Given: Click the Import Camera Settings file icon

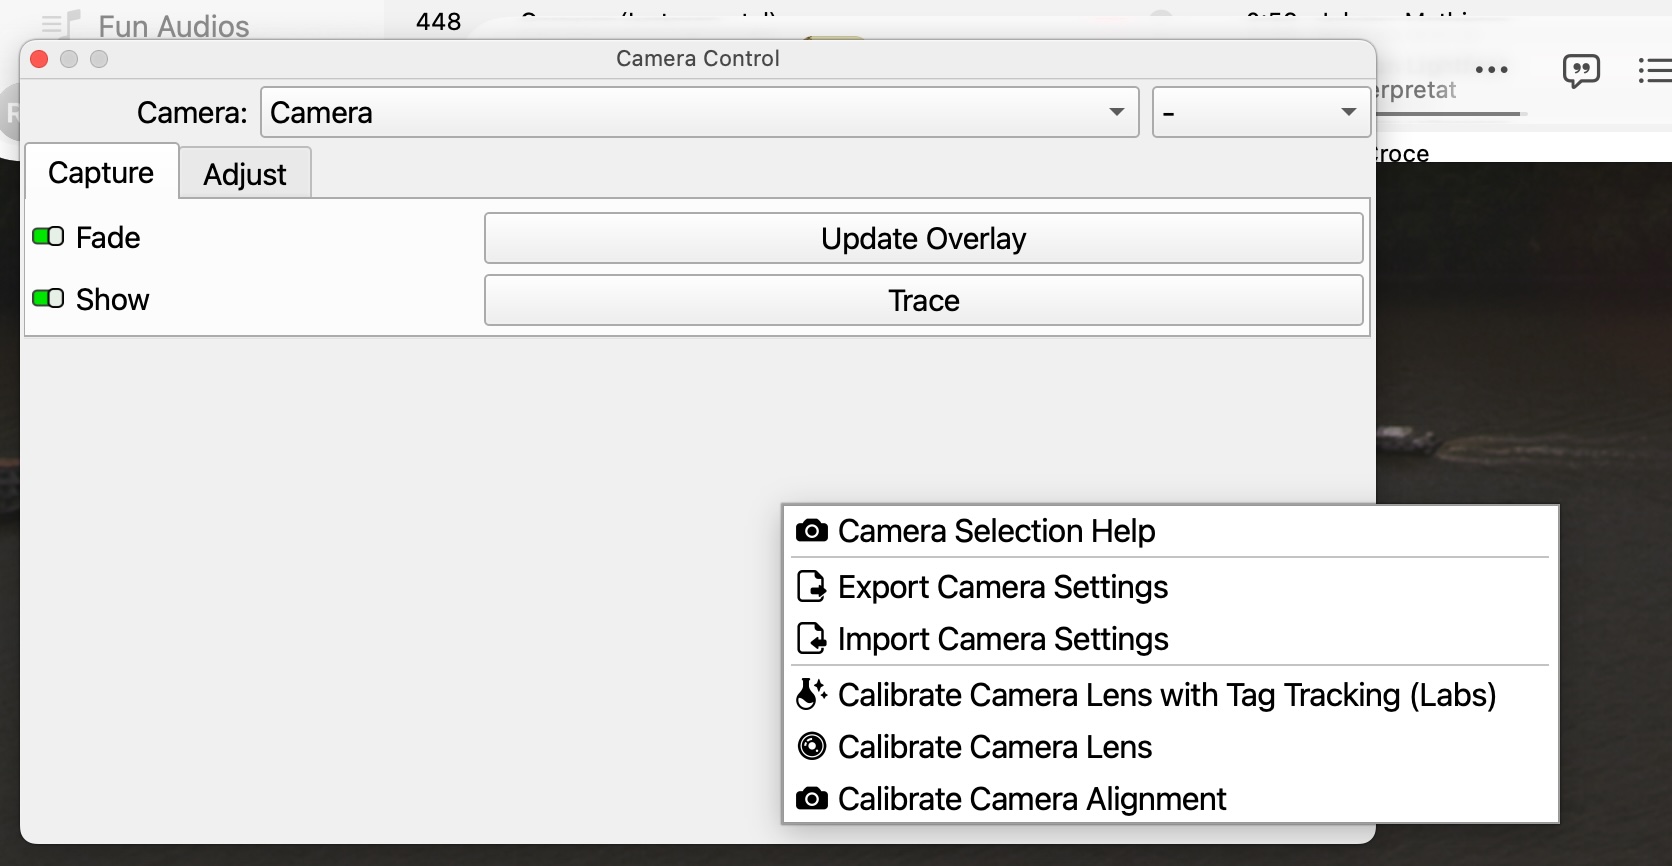Looking at the screenshot, I should (811, 639).
